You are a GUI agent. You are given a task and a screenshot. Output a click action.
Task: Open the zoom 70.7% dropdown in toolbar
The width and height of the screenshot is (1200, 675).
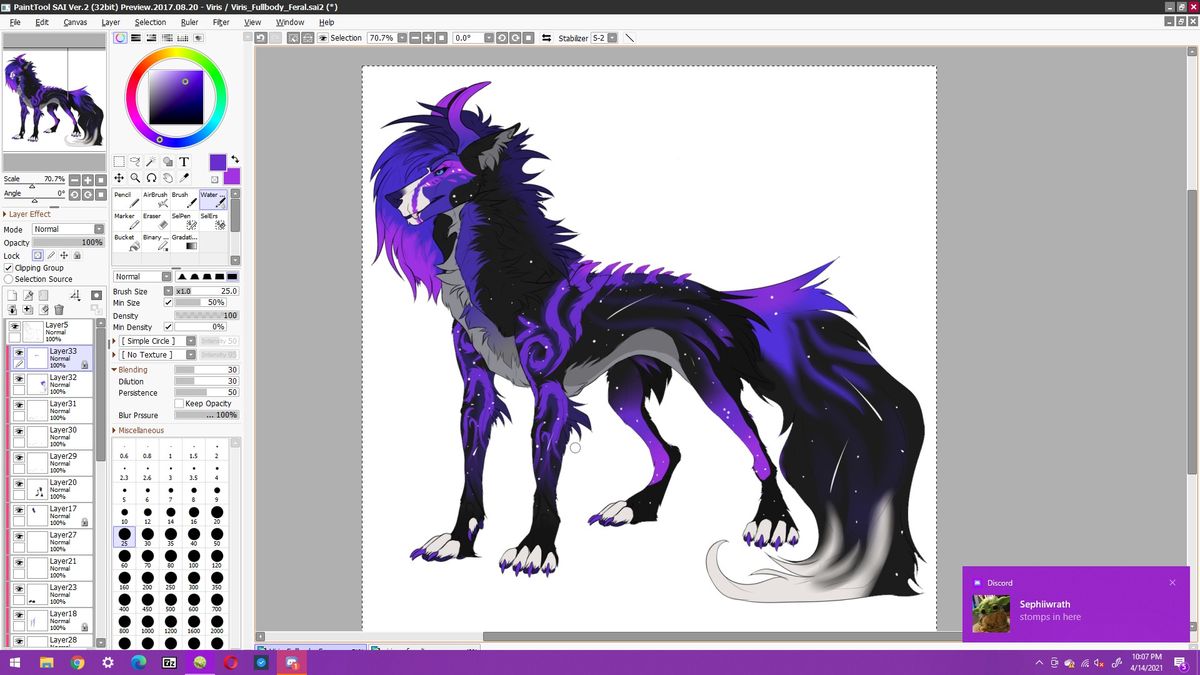(x=401, y=38)
